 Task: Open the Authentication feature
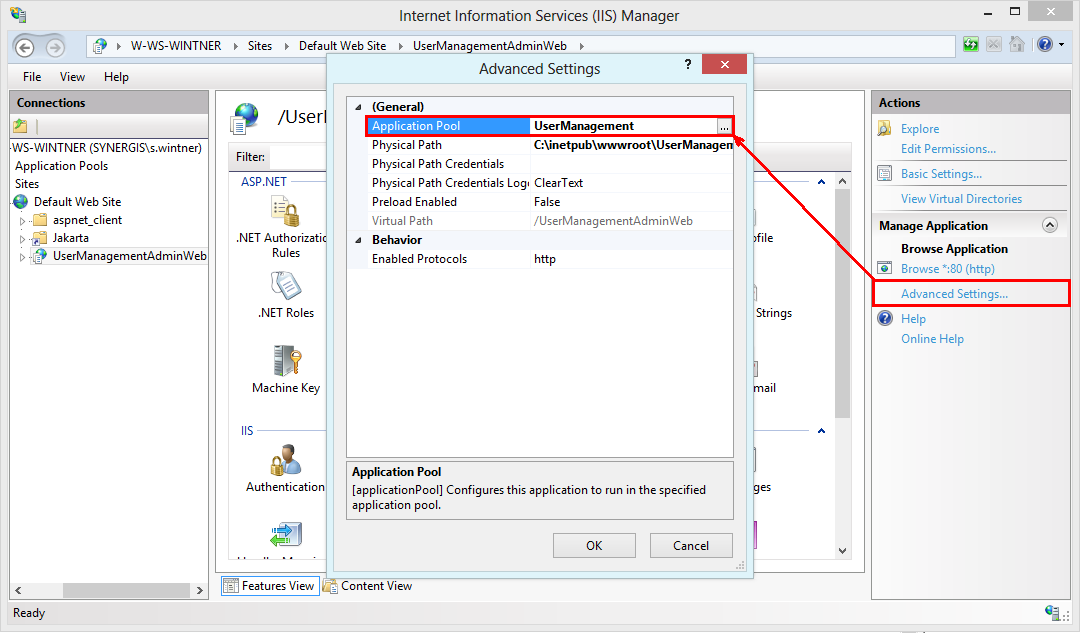click(286, 461)
